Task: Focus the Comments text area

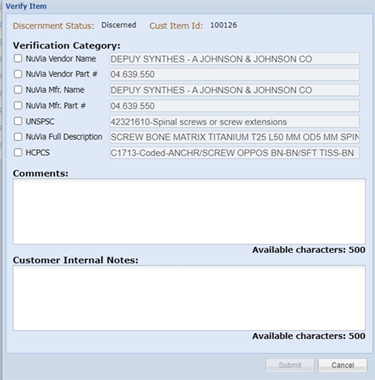Action: pyautogui.click(x=189, y=212)
